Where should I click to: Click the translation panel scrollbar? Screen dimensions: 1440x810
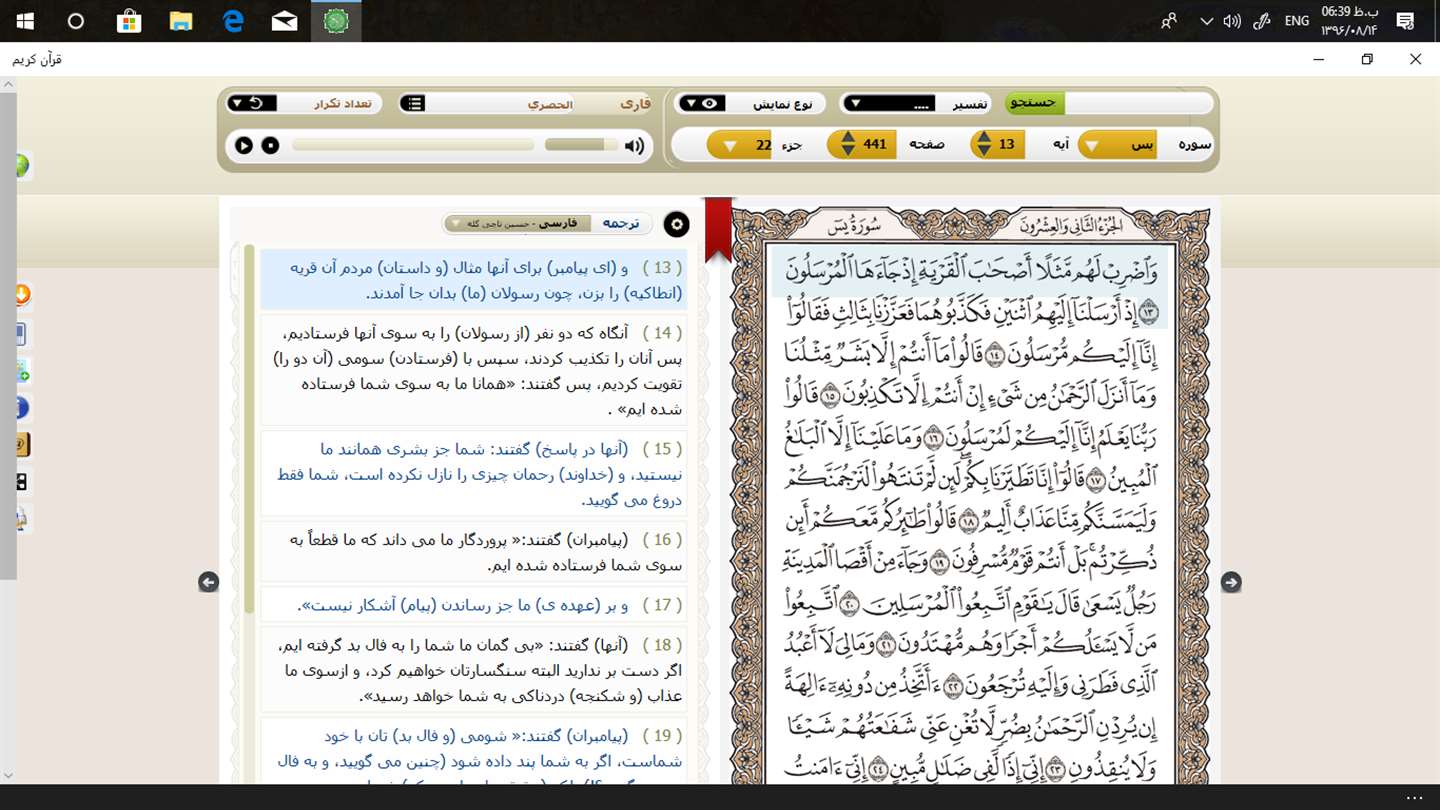click(249, 430)
